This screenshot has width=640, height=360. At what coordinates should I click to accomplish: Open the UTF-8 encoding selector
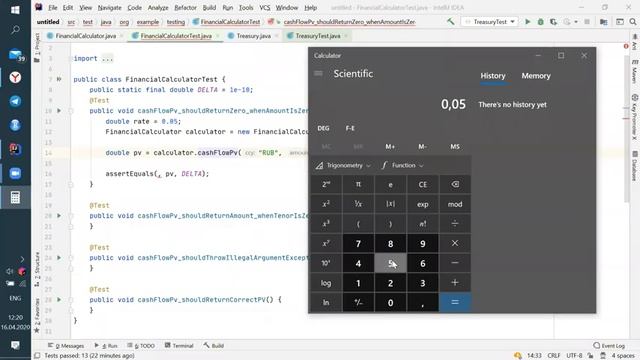[x=574, y=356]
